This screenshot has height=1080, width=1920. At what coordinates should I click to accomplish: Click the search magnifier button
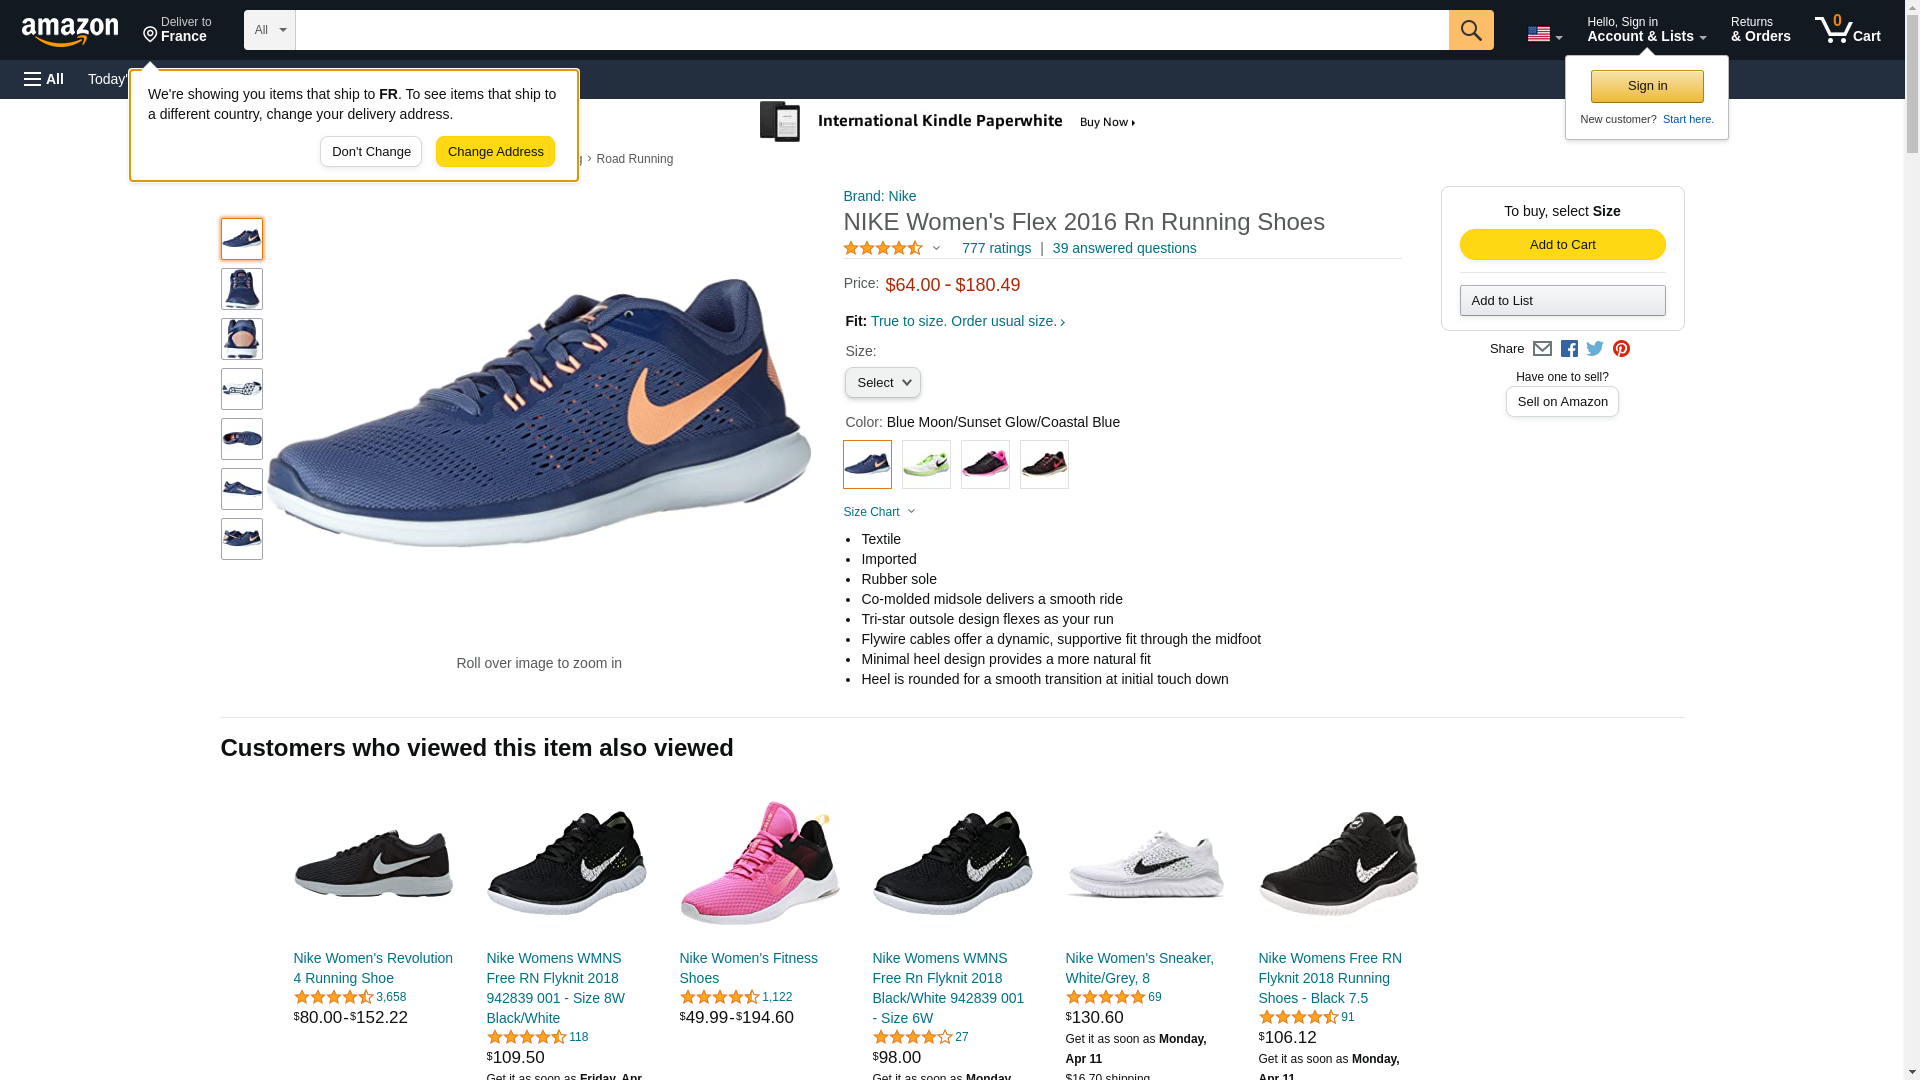coord(1470,30)
